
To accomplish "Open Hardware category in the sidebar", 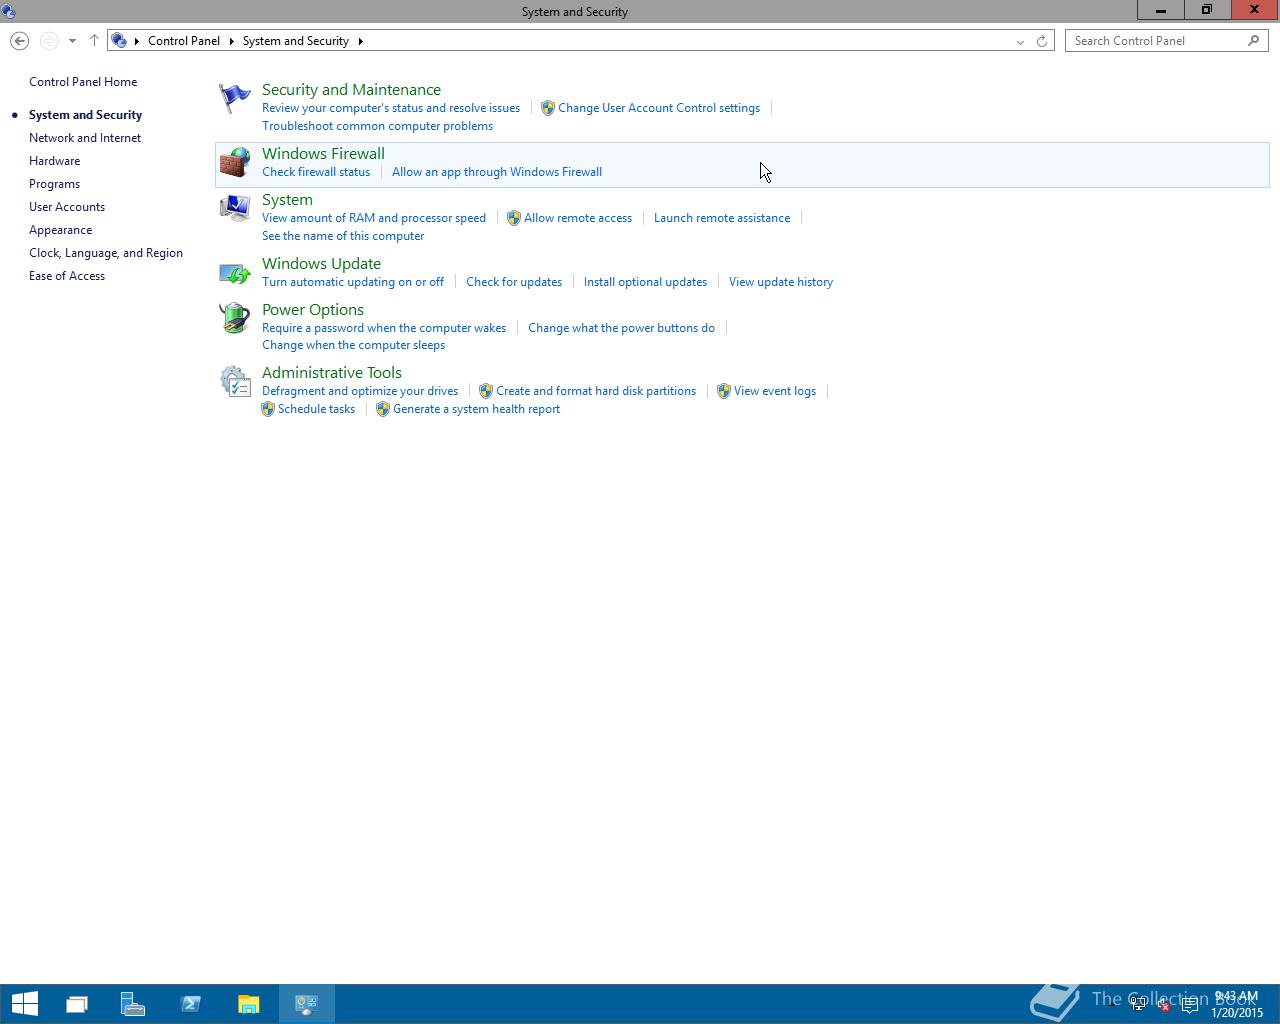I will click(55, 161).
